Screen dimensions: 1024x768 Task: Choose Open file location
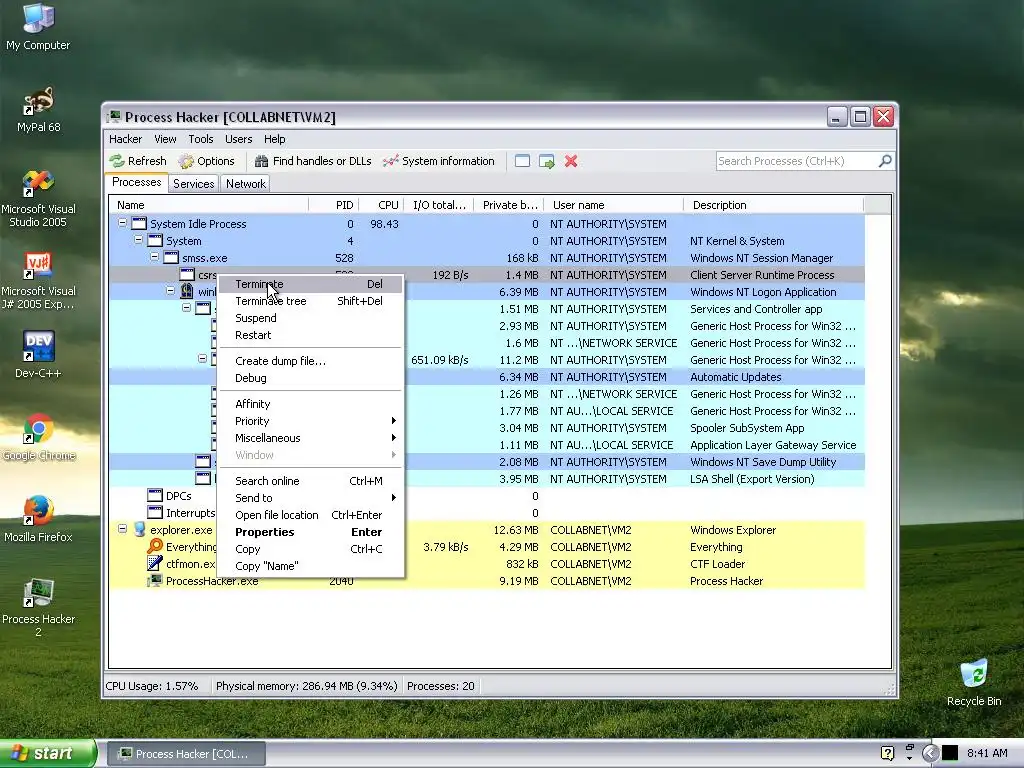pyautogui.click(x=311, y=515)
